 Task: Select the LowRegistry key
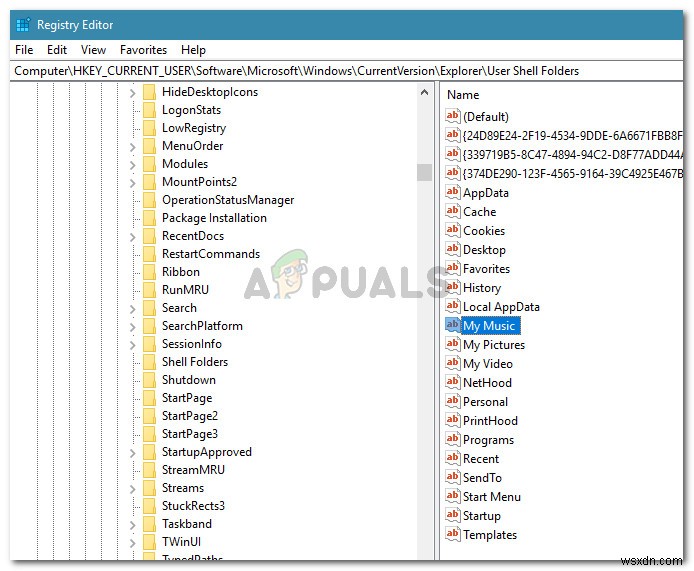click(x=194, y=128)
